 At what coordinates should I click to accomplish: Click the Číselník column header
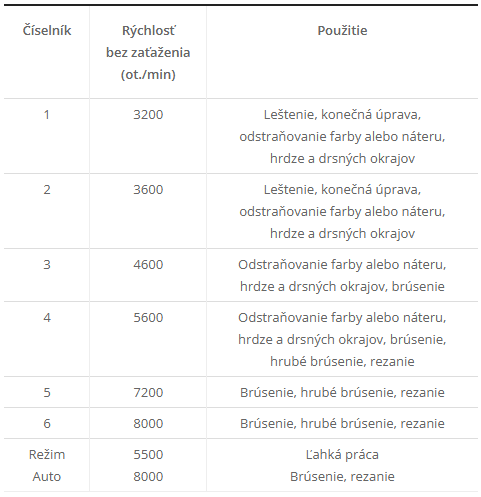(x=47, y=31)
